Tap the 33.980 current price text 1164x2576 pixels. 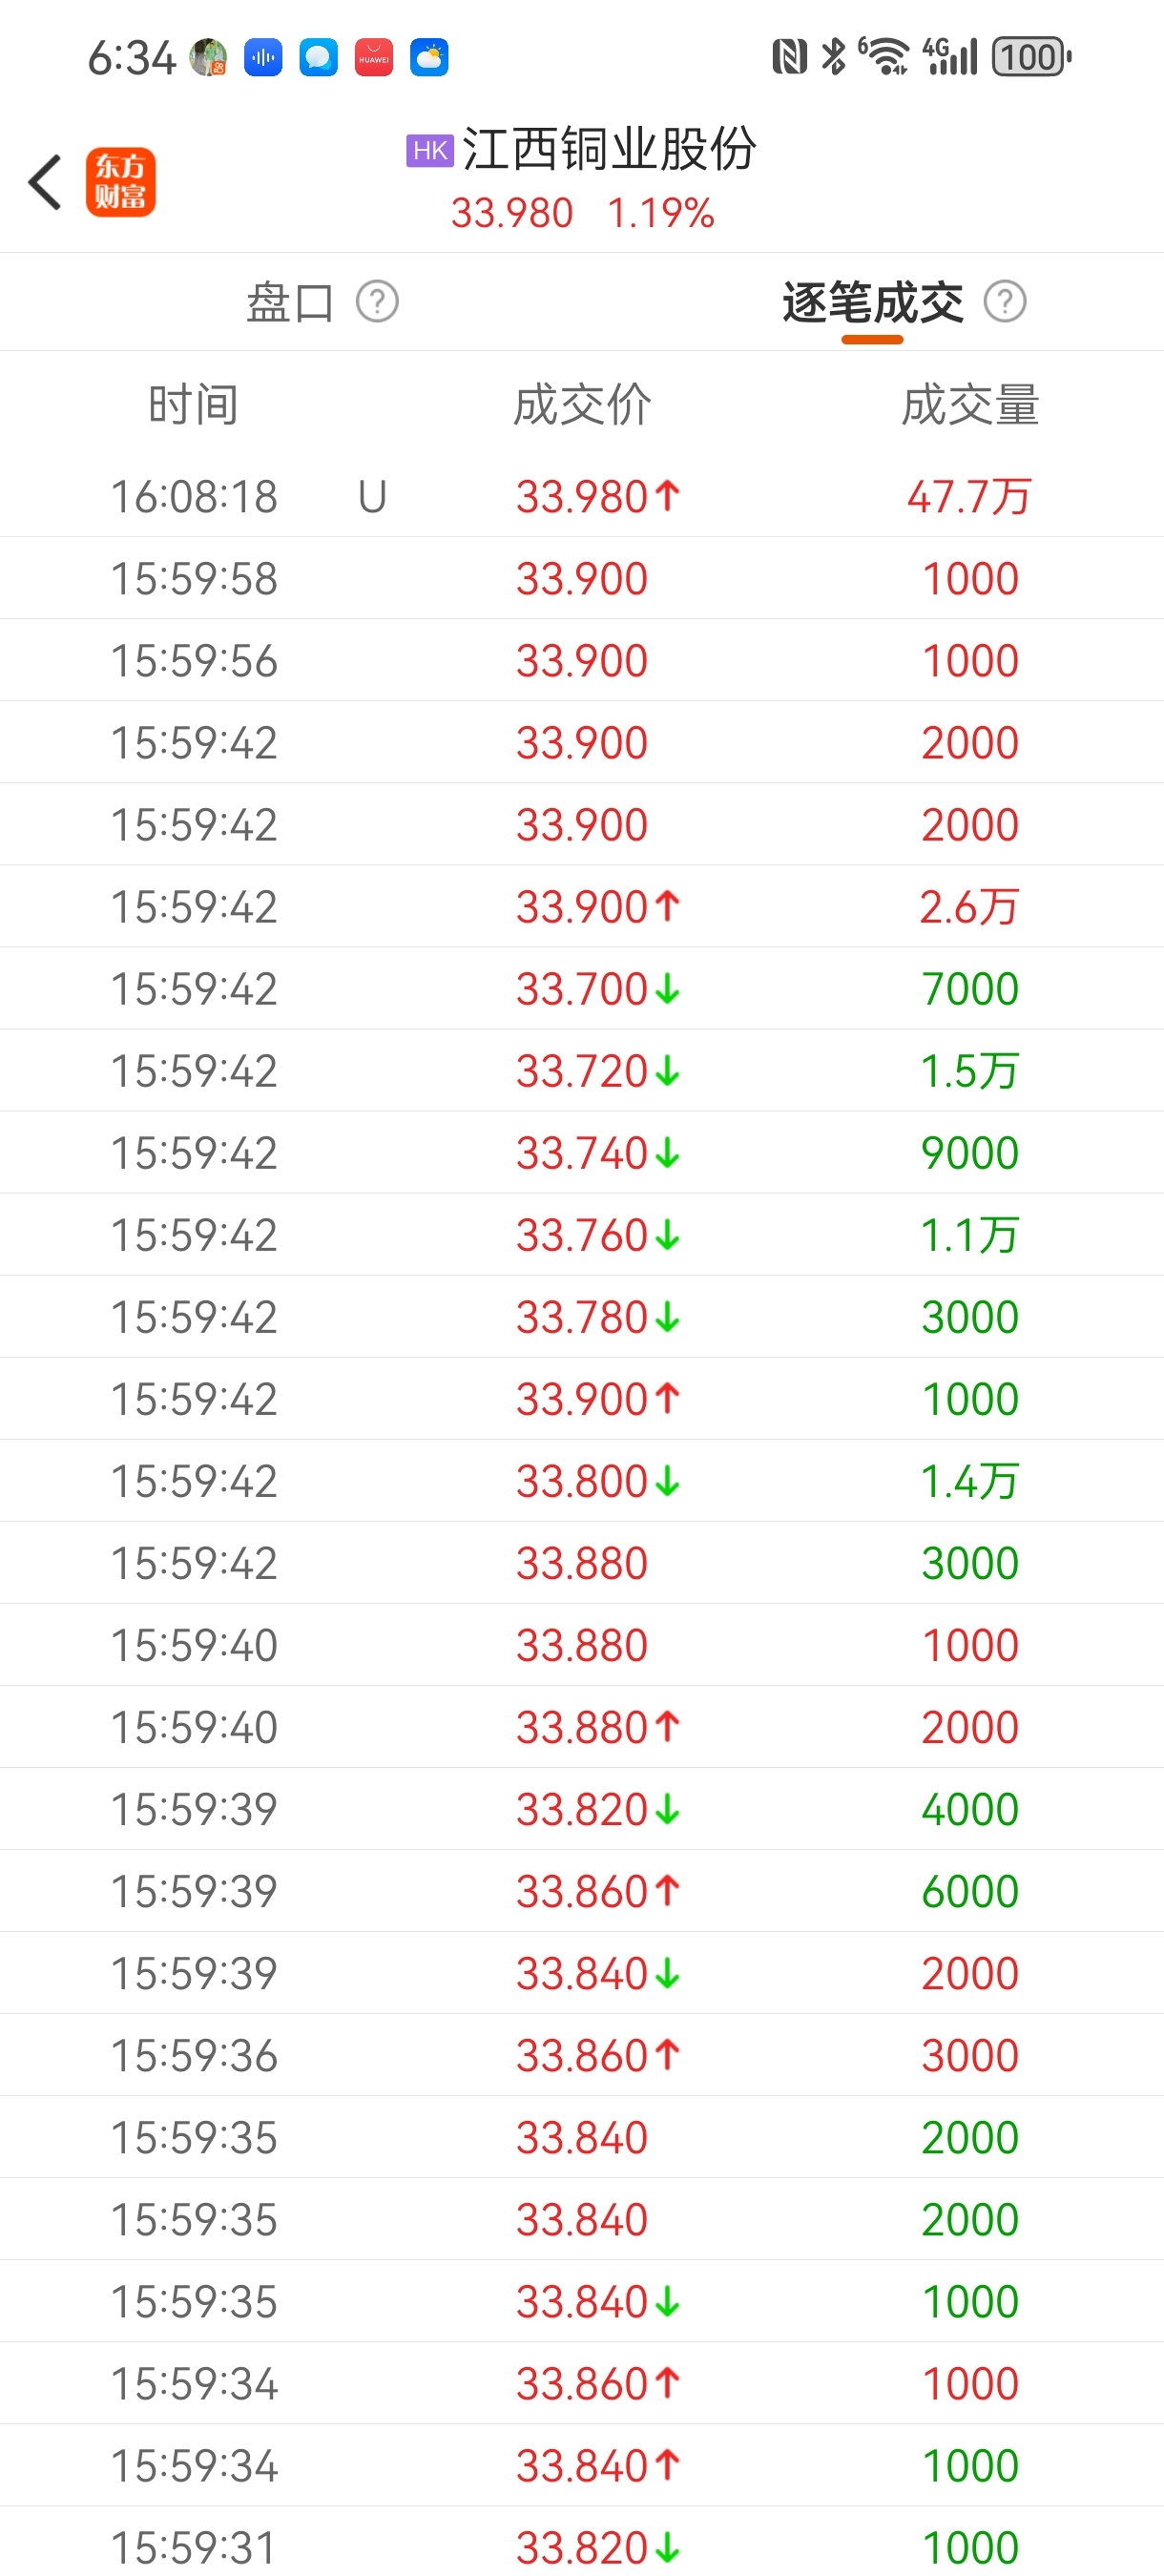[x=511, y=213]
